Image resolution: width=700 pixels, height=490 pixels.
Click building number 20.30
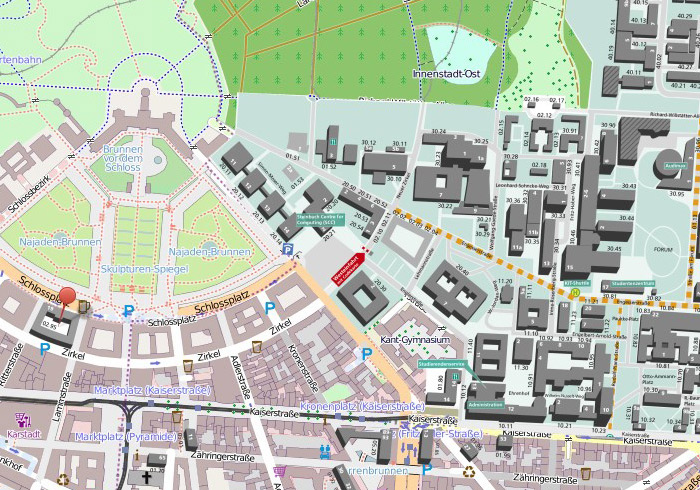pos(380,284)
